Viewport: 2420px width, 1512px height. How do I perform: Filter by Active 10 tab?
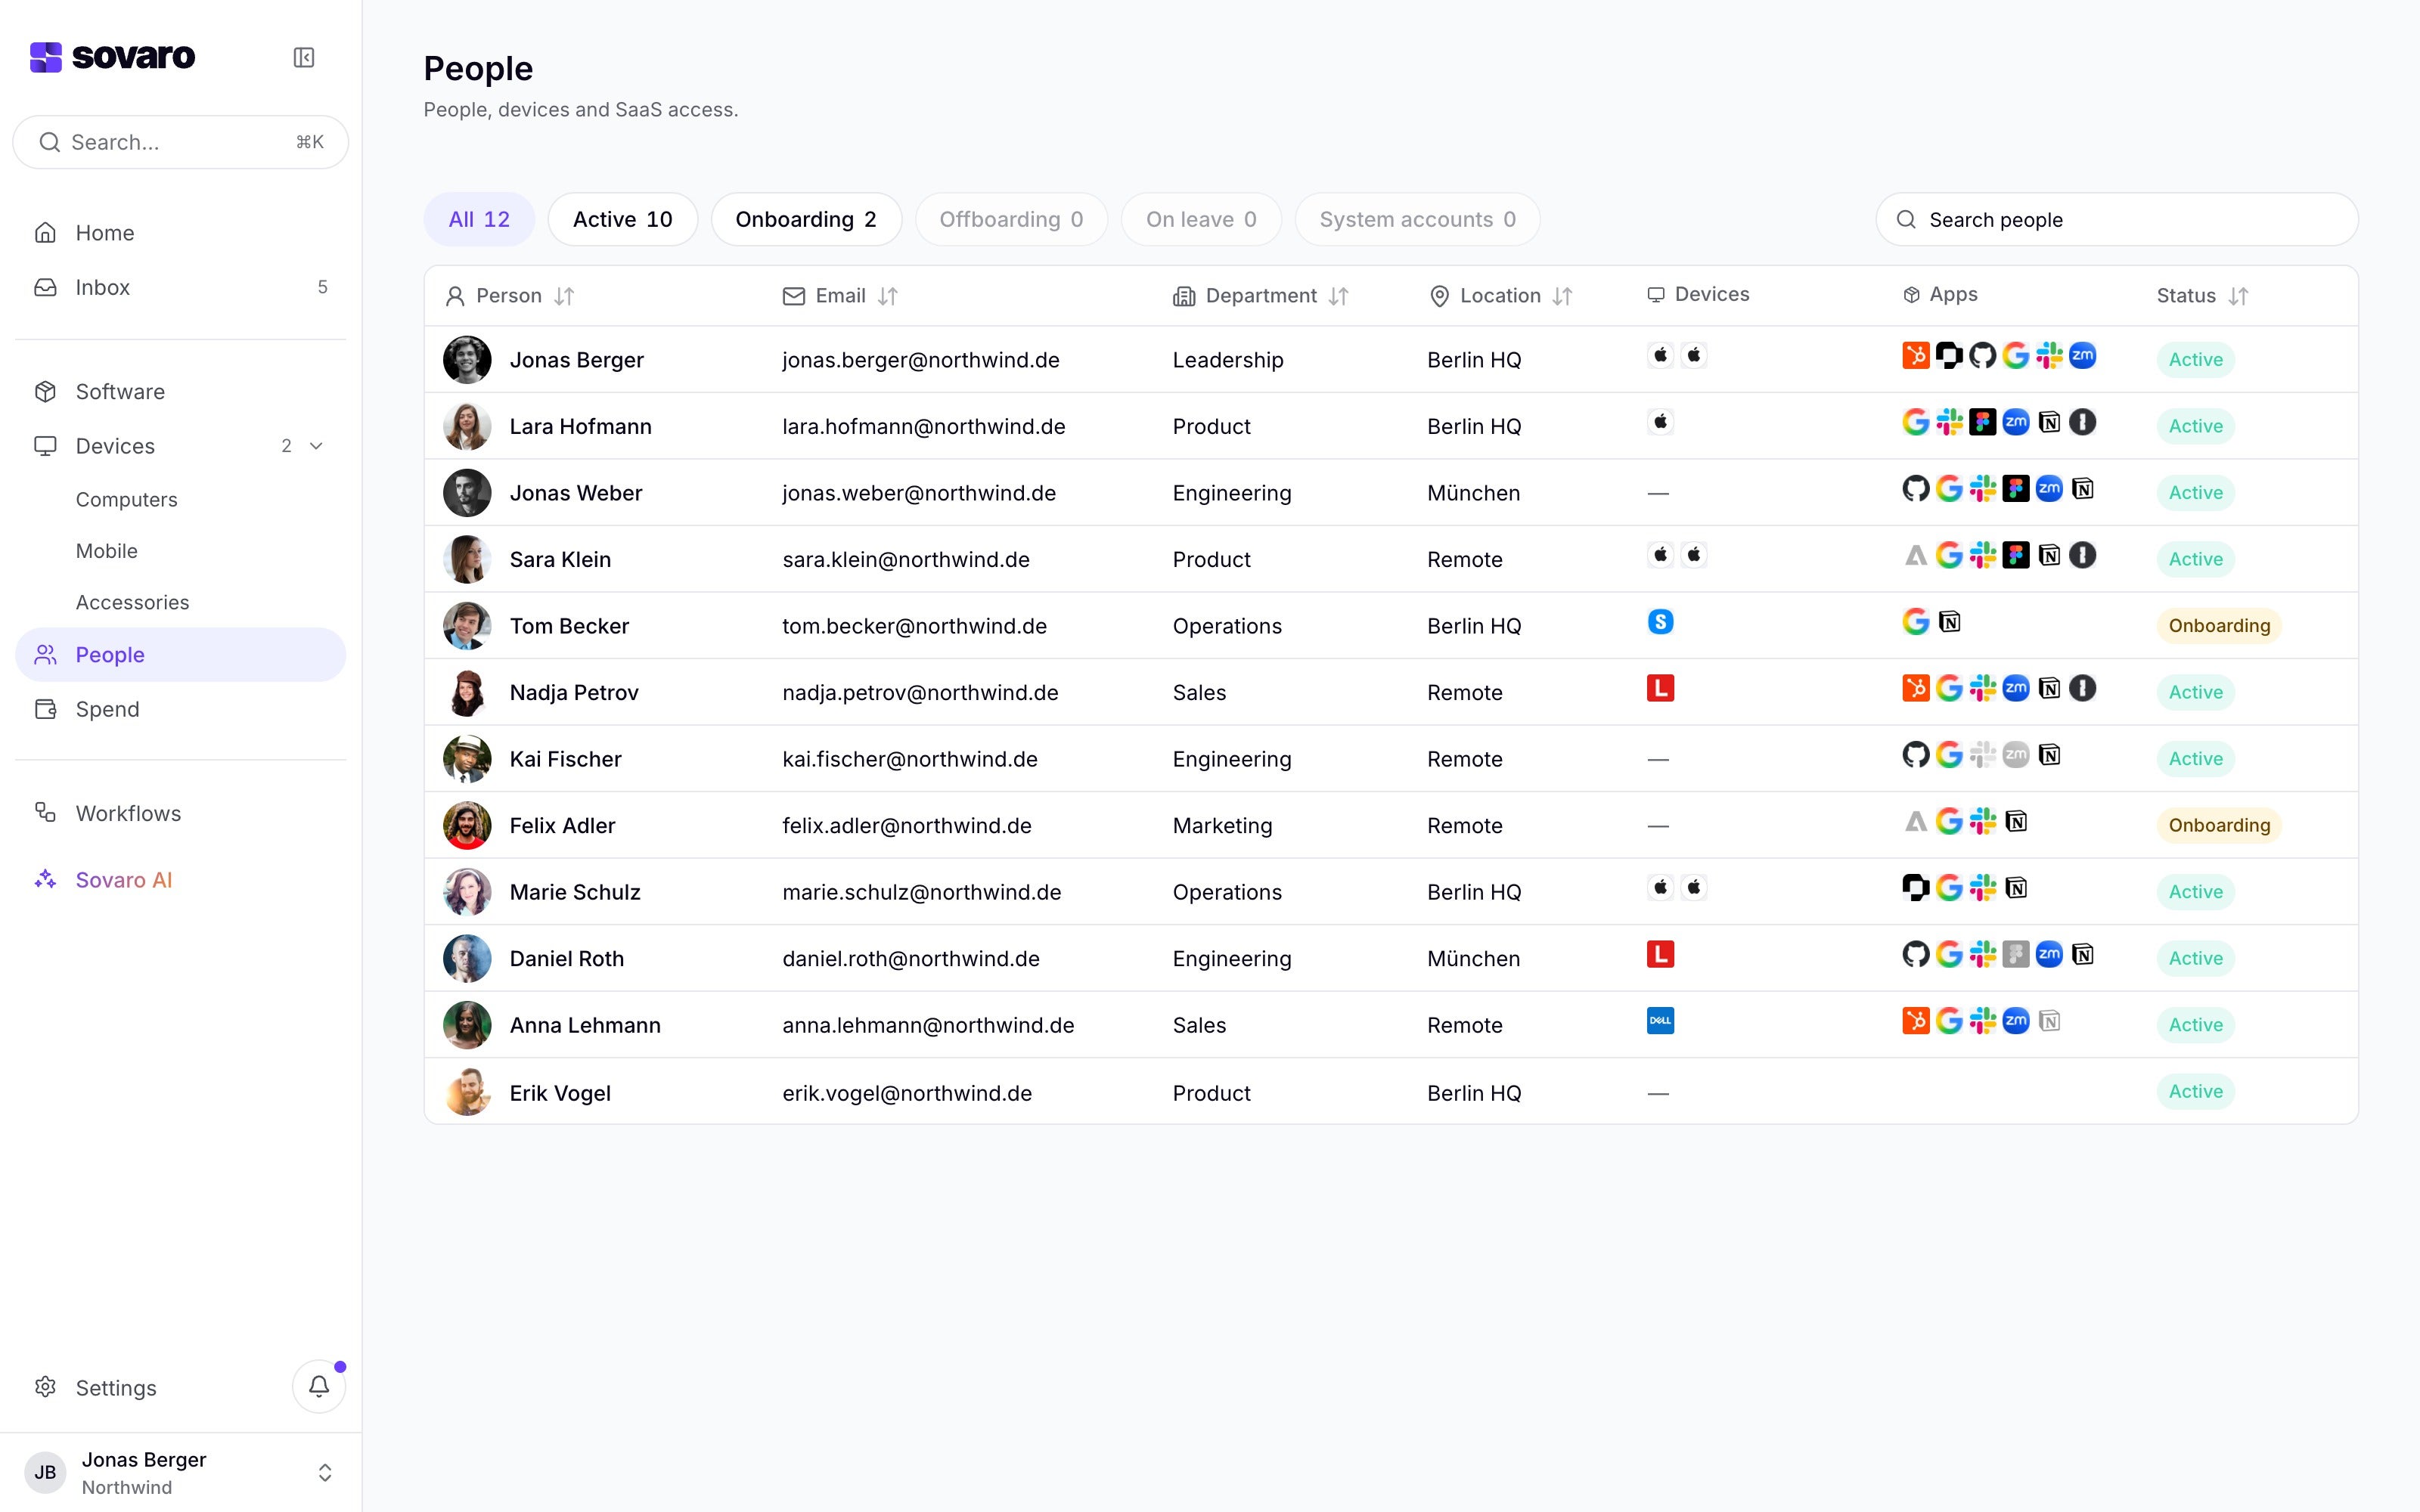[x=622, y=219]
